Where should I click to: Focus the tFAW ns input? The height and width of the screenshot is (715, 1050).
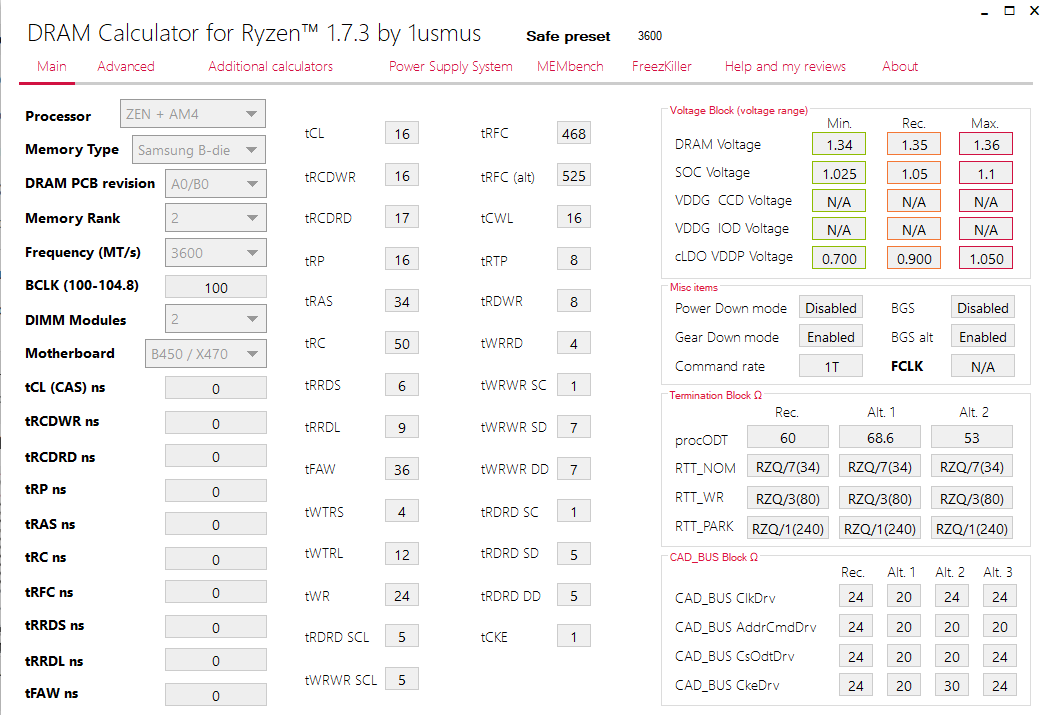click(x=216, y=695)
